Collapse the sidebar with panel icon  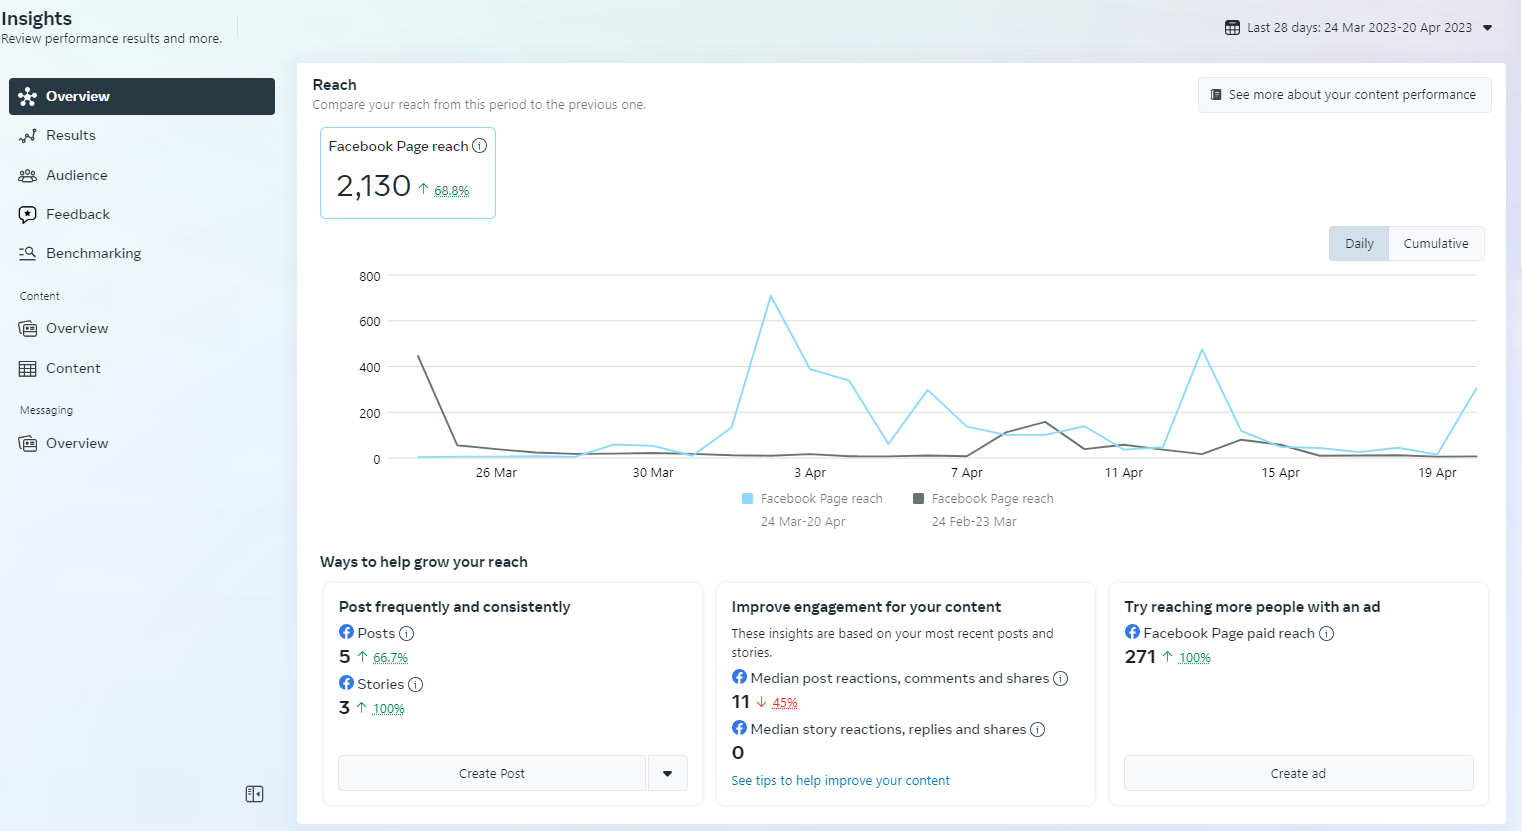(254, 794)
